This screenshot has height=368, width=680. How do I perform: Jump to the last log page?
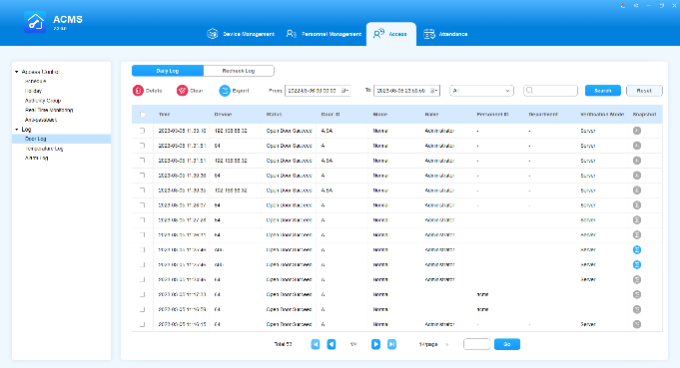click(x=392, y=344)
